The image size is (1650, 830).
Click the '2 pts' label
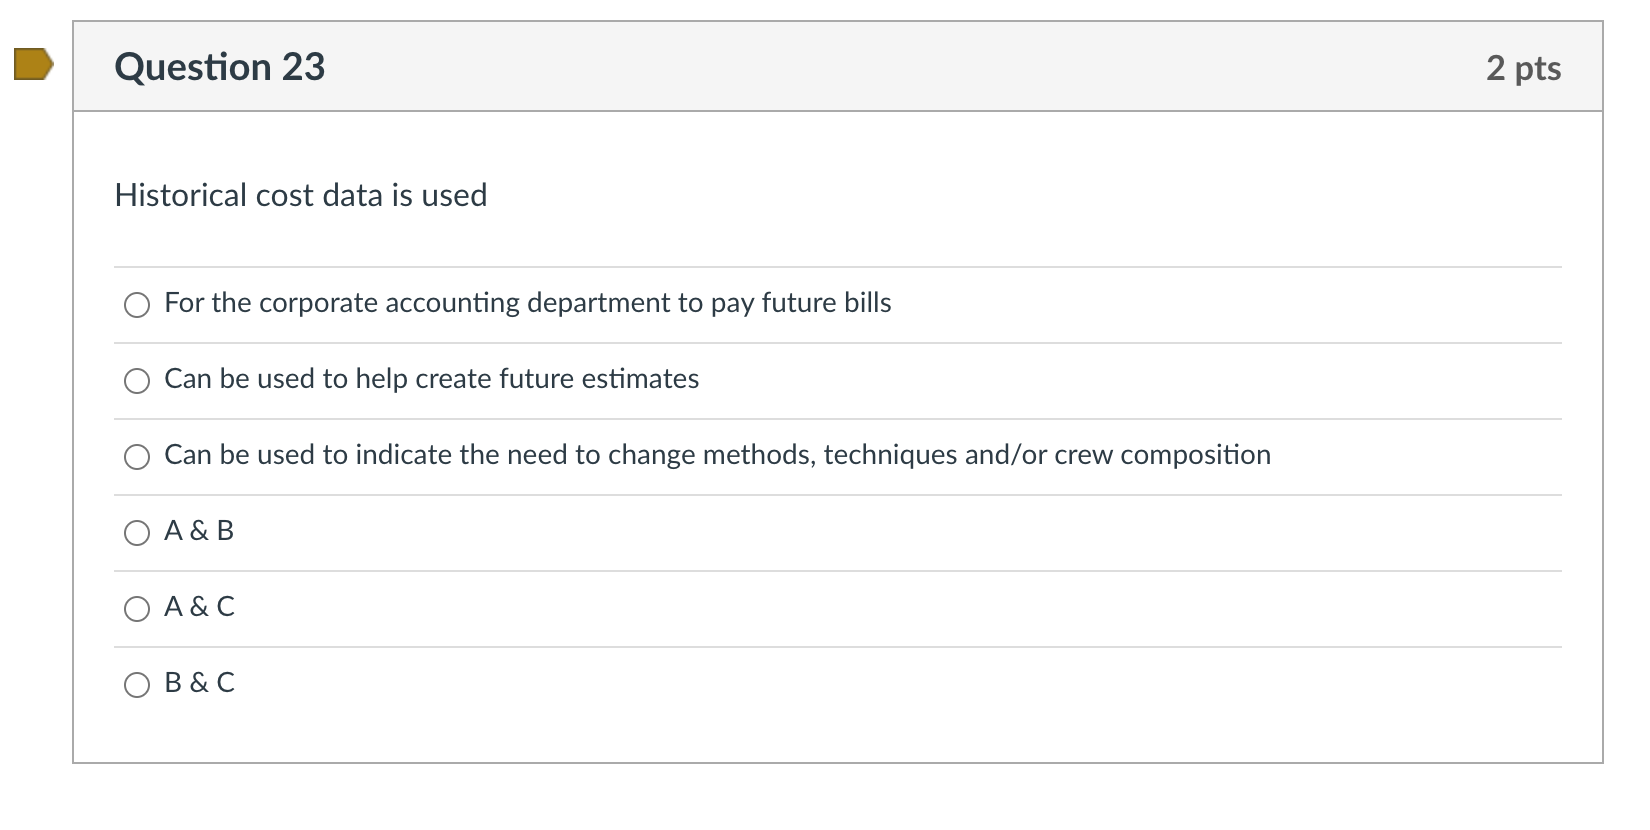click(1524, 66)
